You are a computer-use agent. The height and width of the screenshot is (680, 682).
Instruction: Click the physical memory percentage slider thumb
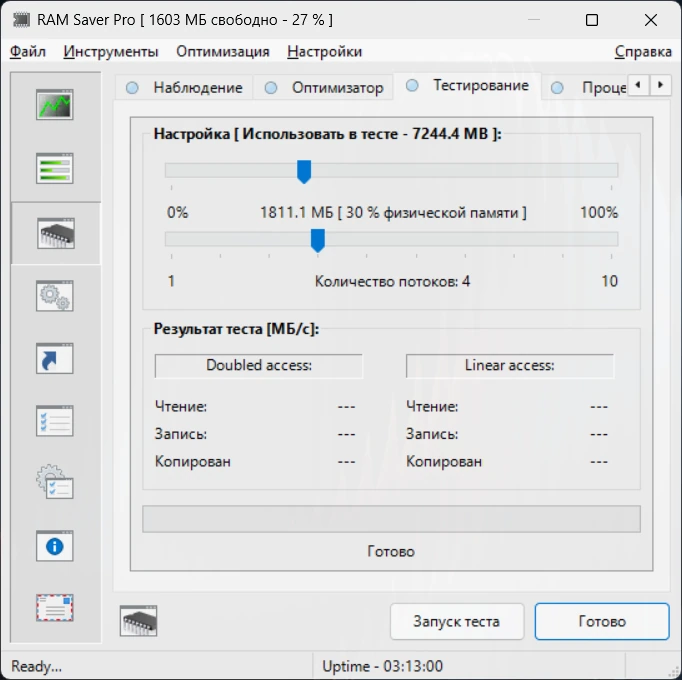coord(304,171)
